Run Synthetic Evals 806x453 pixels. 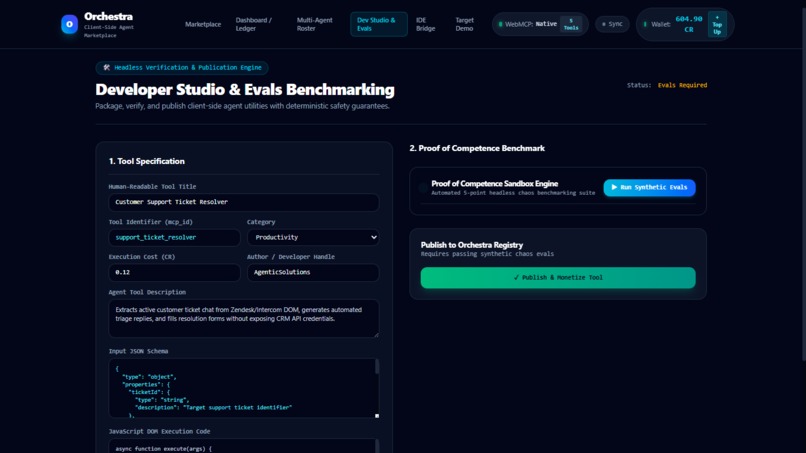coord(649,188)
